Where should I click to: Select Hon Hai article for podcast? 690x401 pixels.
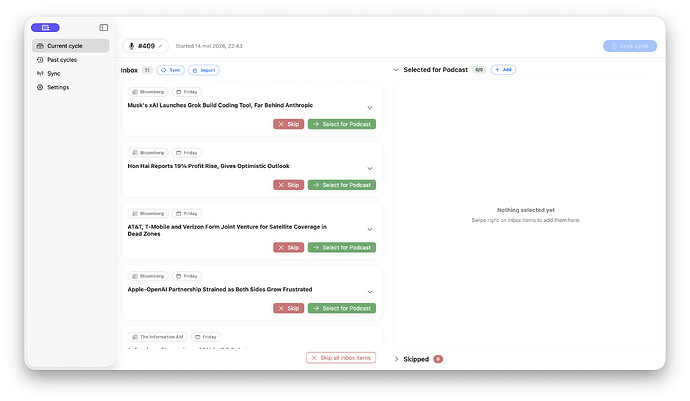click(x=342, y=185)
